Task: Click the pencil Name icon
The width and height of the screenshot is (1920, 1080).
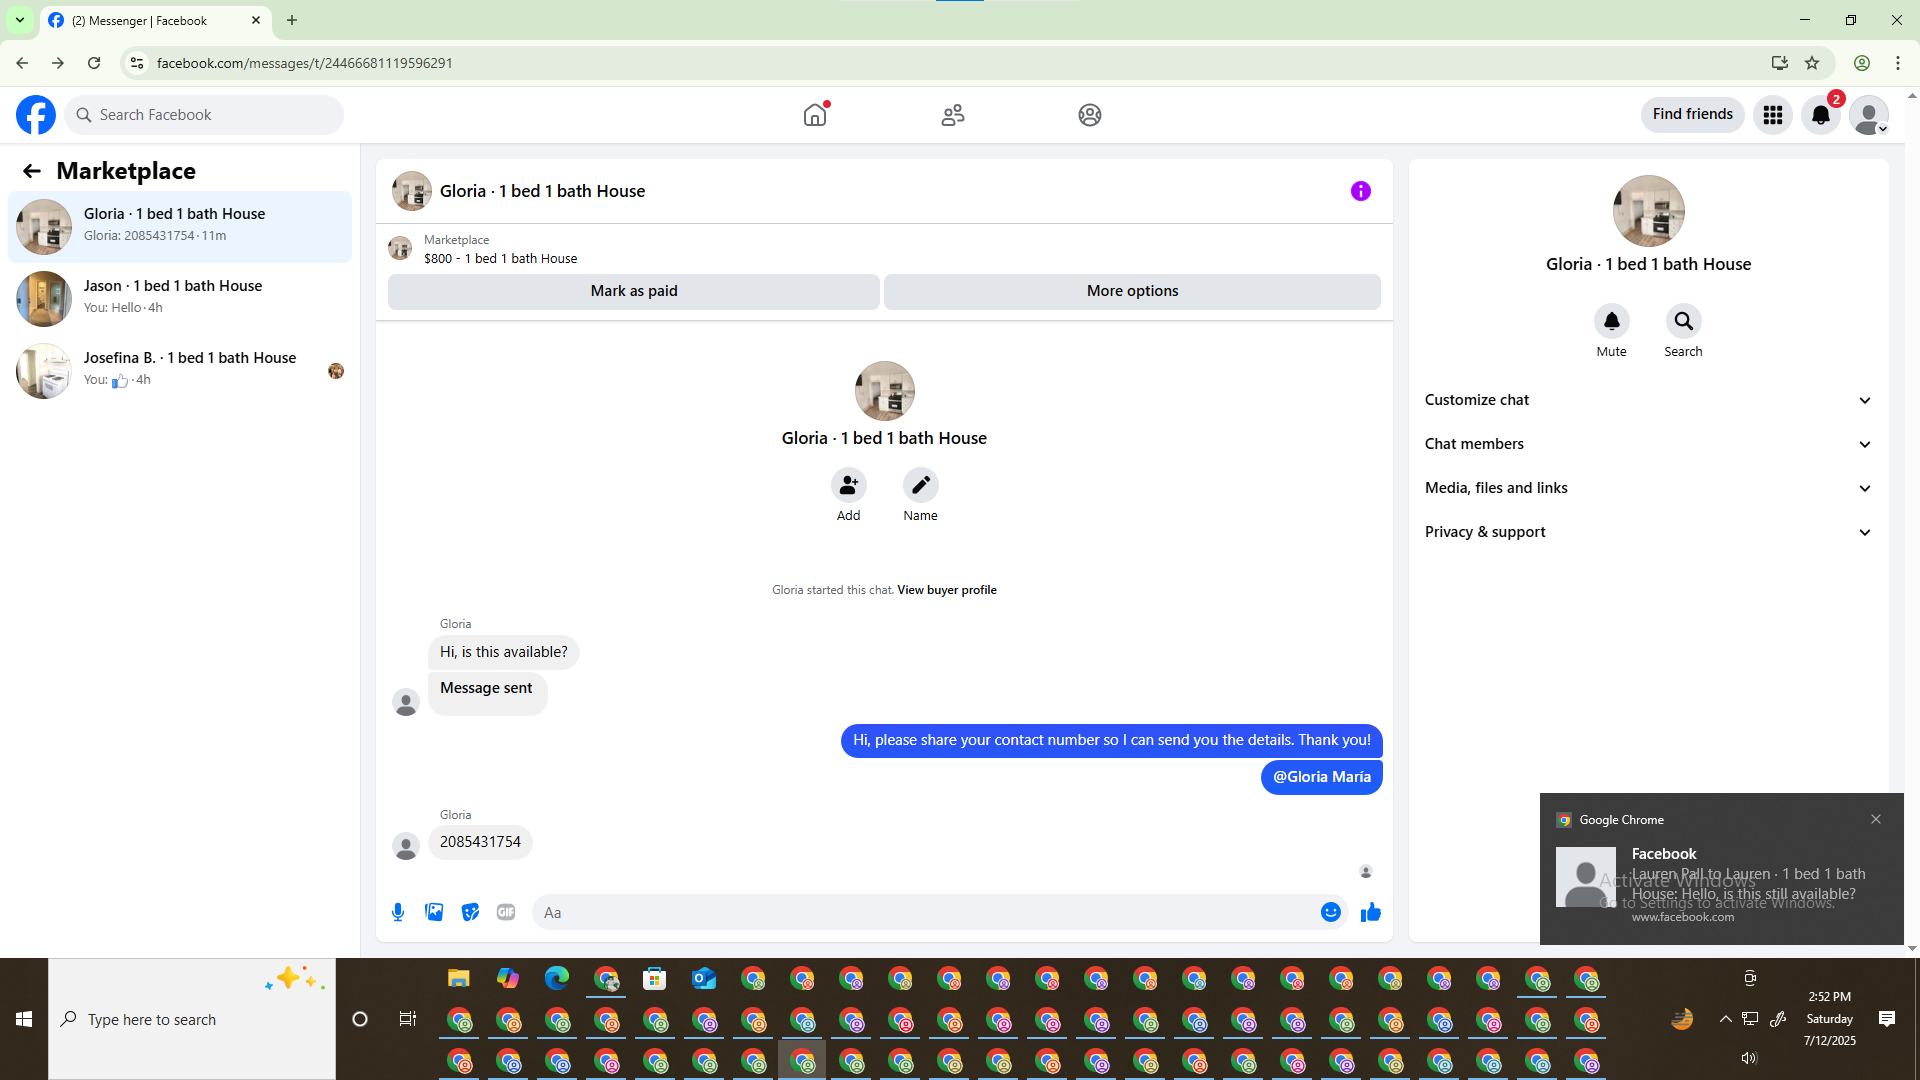Action: (920, 486)
